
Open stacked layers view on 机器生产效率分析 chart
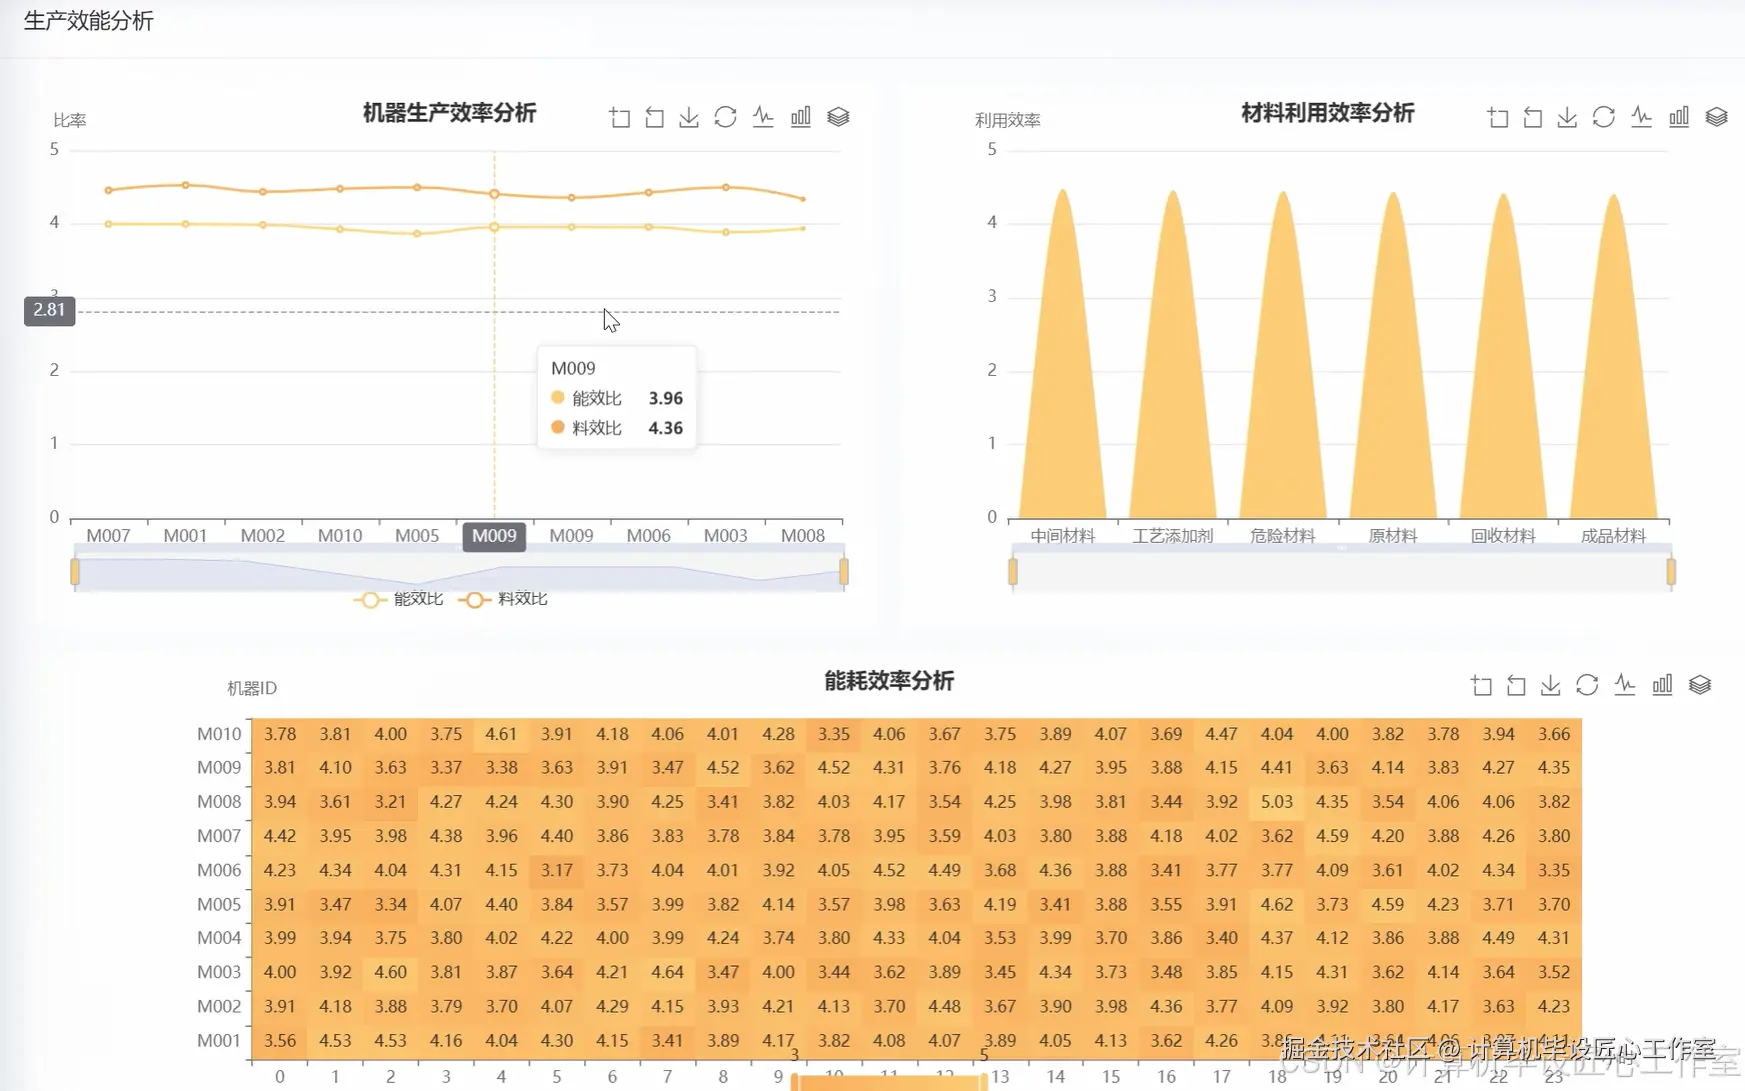[839, 116]
